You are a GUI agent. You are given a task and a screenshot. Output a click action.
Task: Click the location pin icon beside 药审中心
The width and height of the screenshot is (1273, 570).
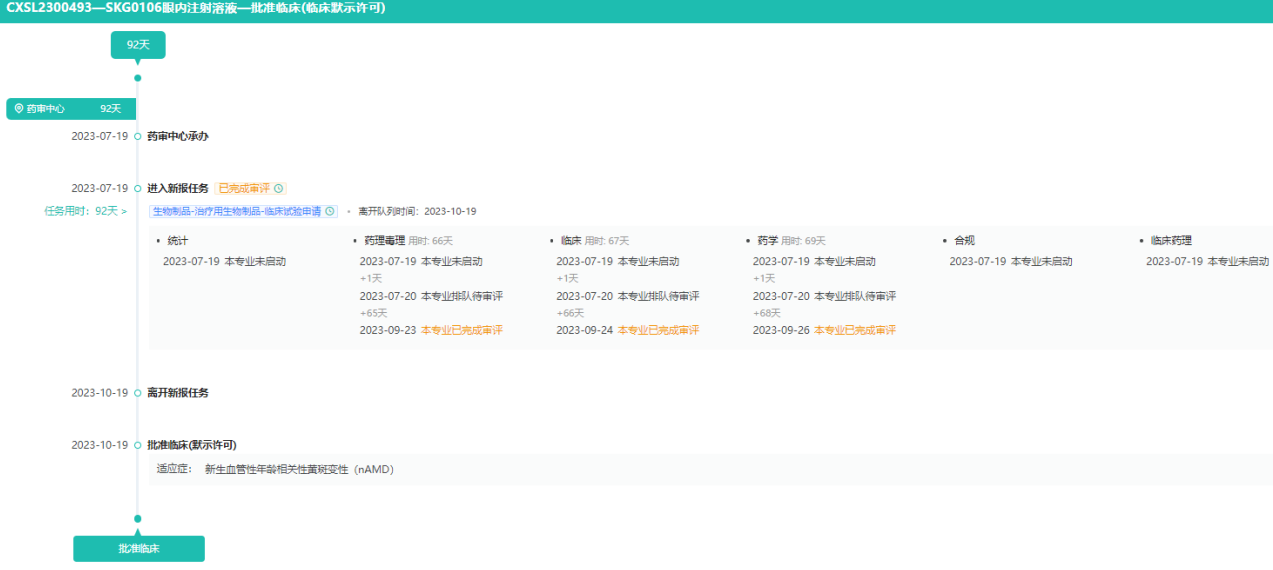(x=19, y=109)
